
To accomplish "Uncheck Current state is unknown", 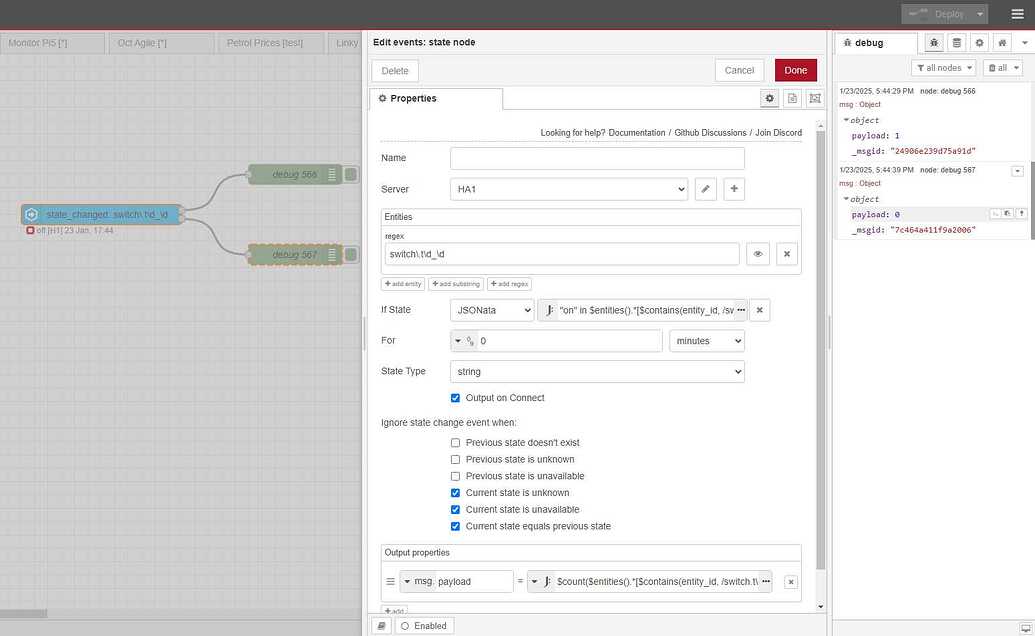I will coord(455,493).
